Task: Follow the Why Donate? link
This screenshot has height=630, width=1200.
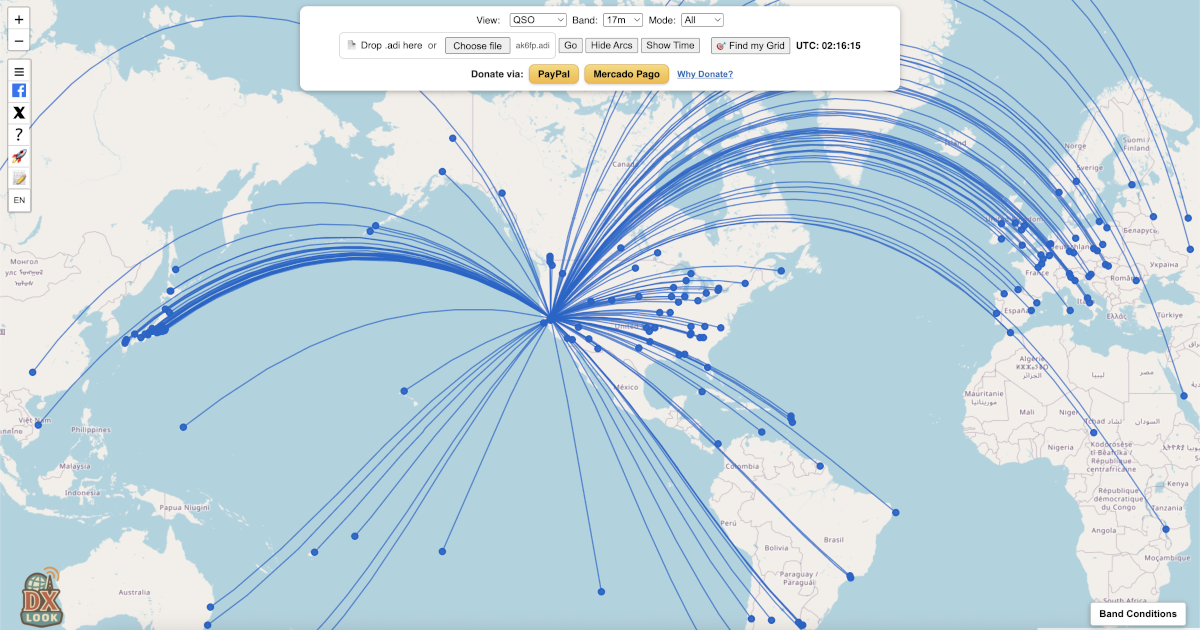Action: [x=705, y=74]
